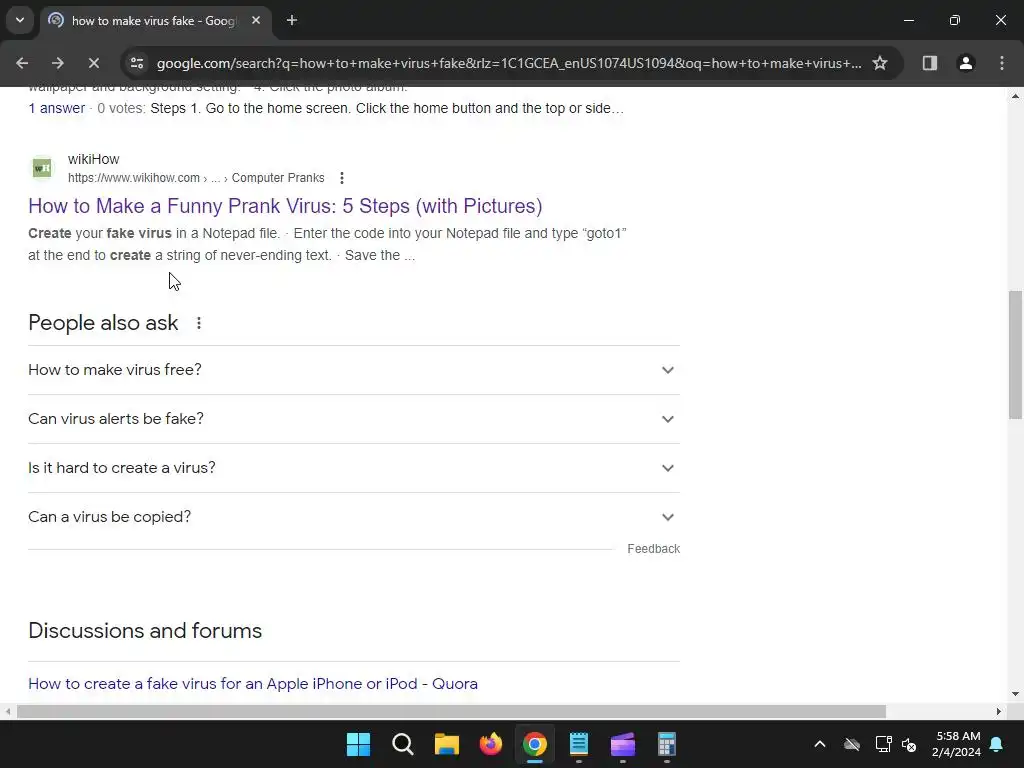The height and width of the screenshot is (768, 1024).
Task: Open the tab search dropdown
Action: point(20,20)
